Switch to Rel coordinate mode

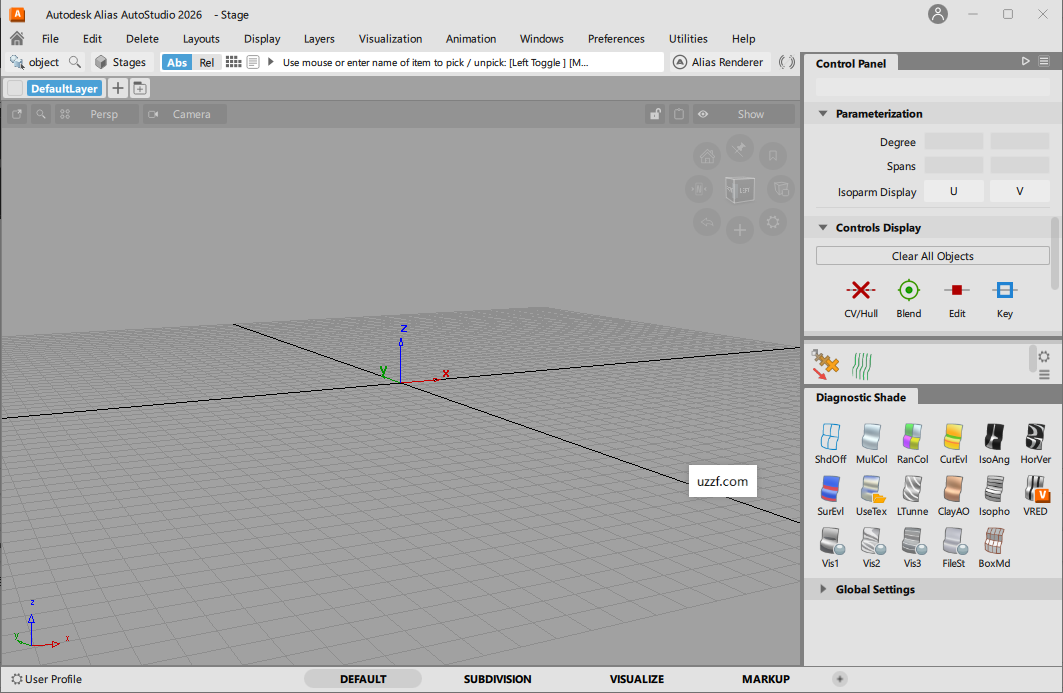(206, 61)
